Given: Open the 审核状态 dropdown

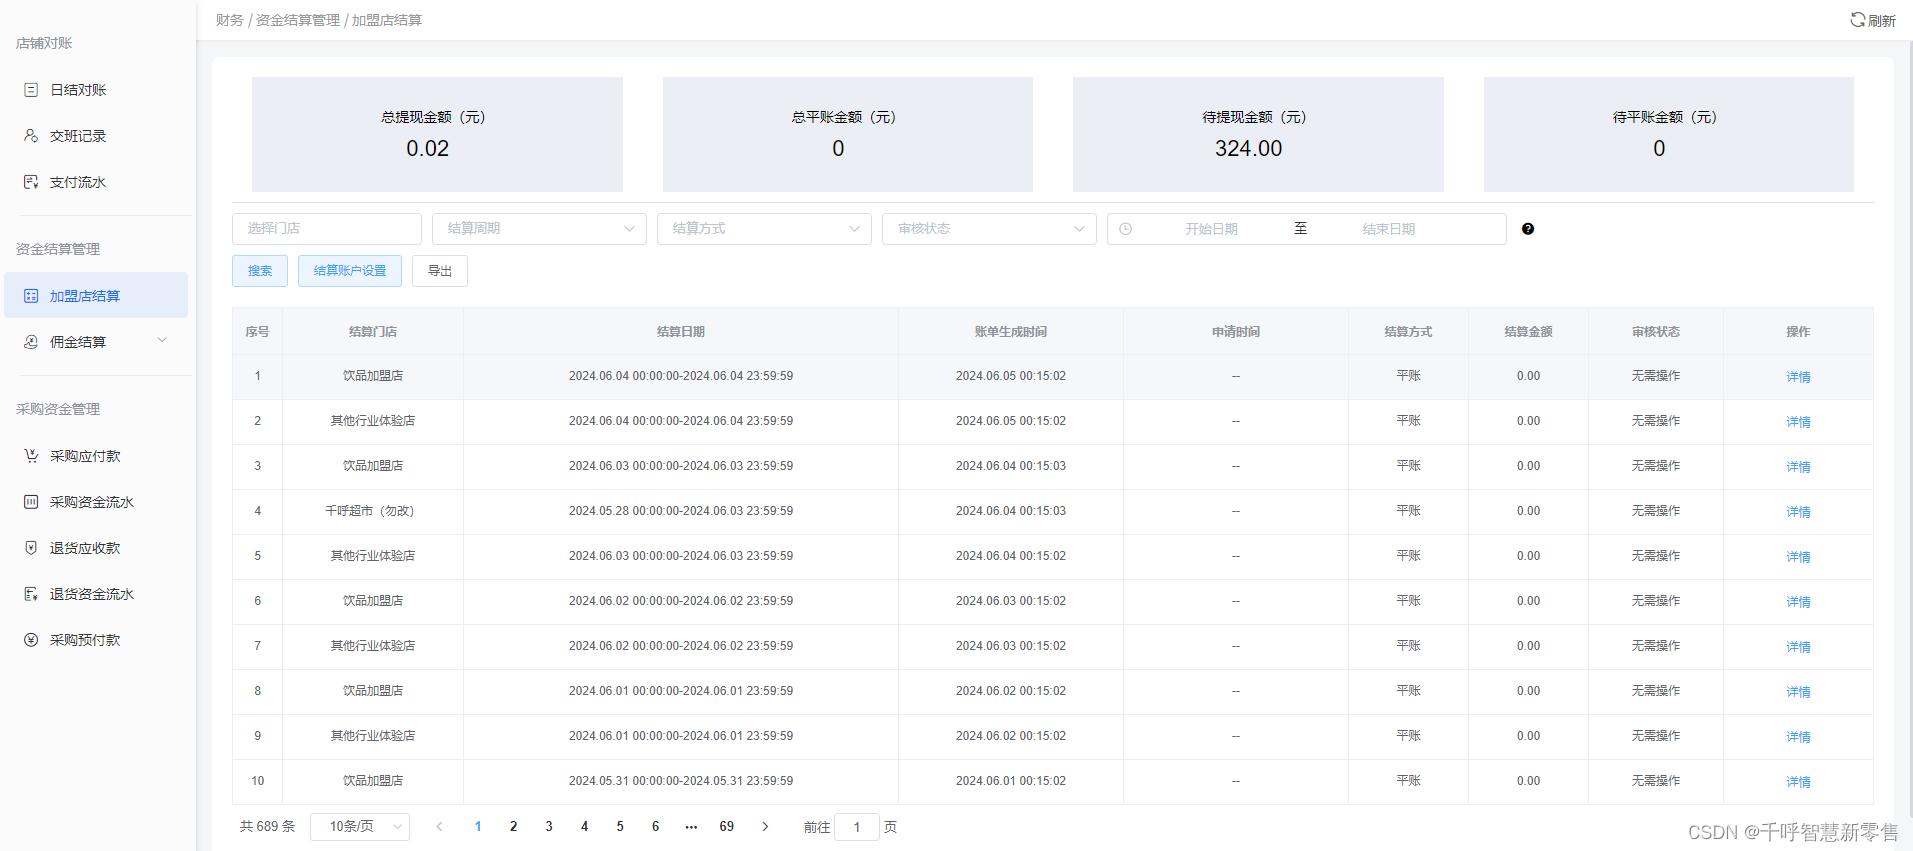Looking at the screenshot, I should [x=989, y=229].
